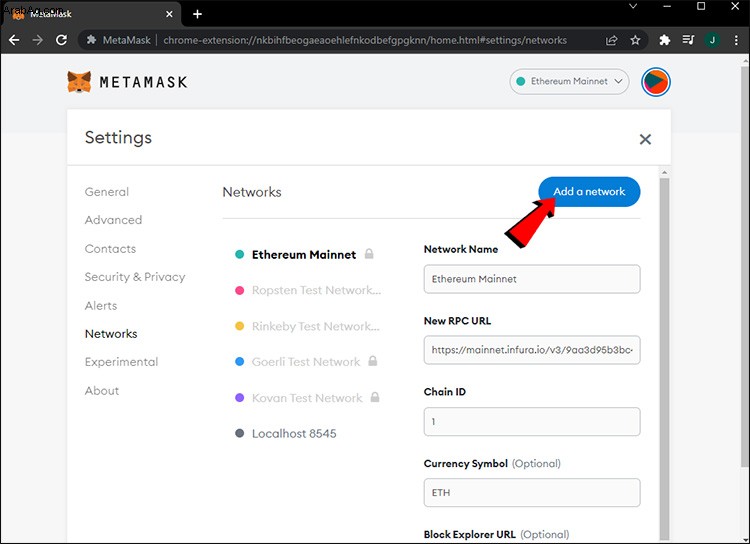Select Goerli Test Network
This screenshot has width=750, height=544.
(306, 362)
